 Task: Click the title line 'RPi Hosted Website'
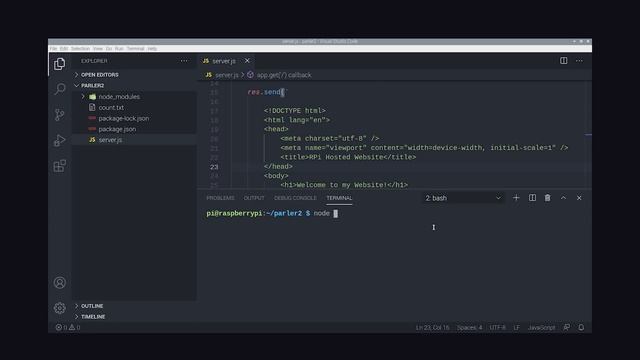coord(348,157)
